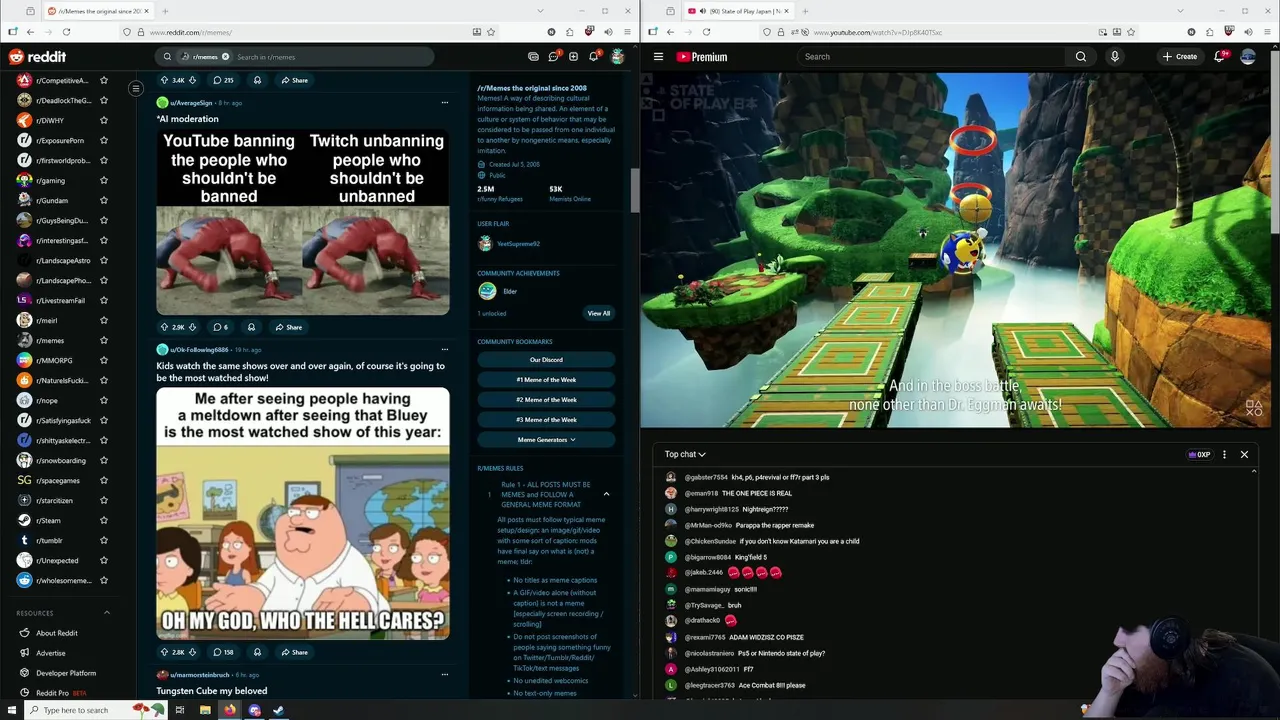
Task: Expand the Top chat dropdown
Action: 685,454
